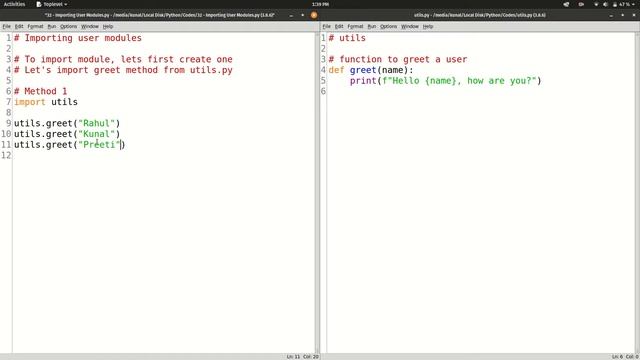This screenshot has width=640, height=360.
Task: Open File menu in utils.py window
Action: [327, 26]
